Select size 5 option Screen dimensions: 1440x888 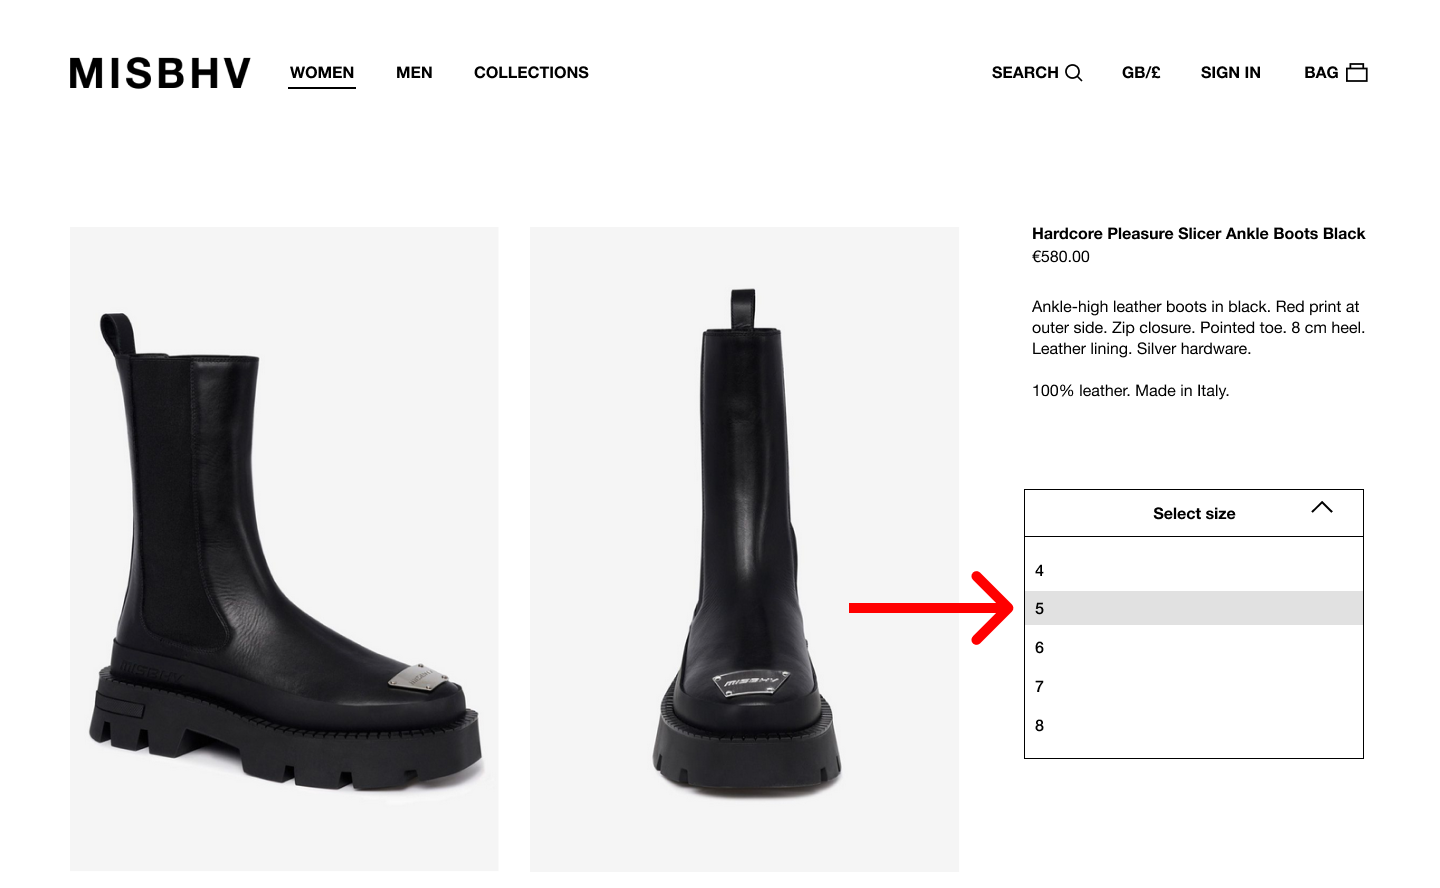pos(1193,609)
